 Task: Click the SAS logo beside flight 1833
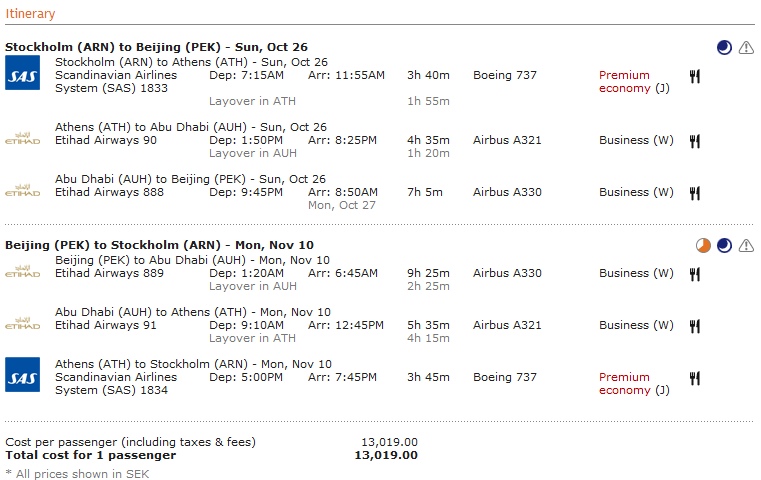click(x=22, y=73)
